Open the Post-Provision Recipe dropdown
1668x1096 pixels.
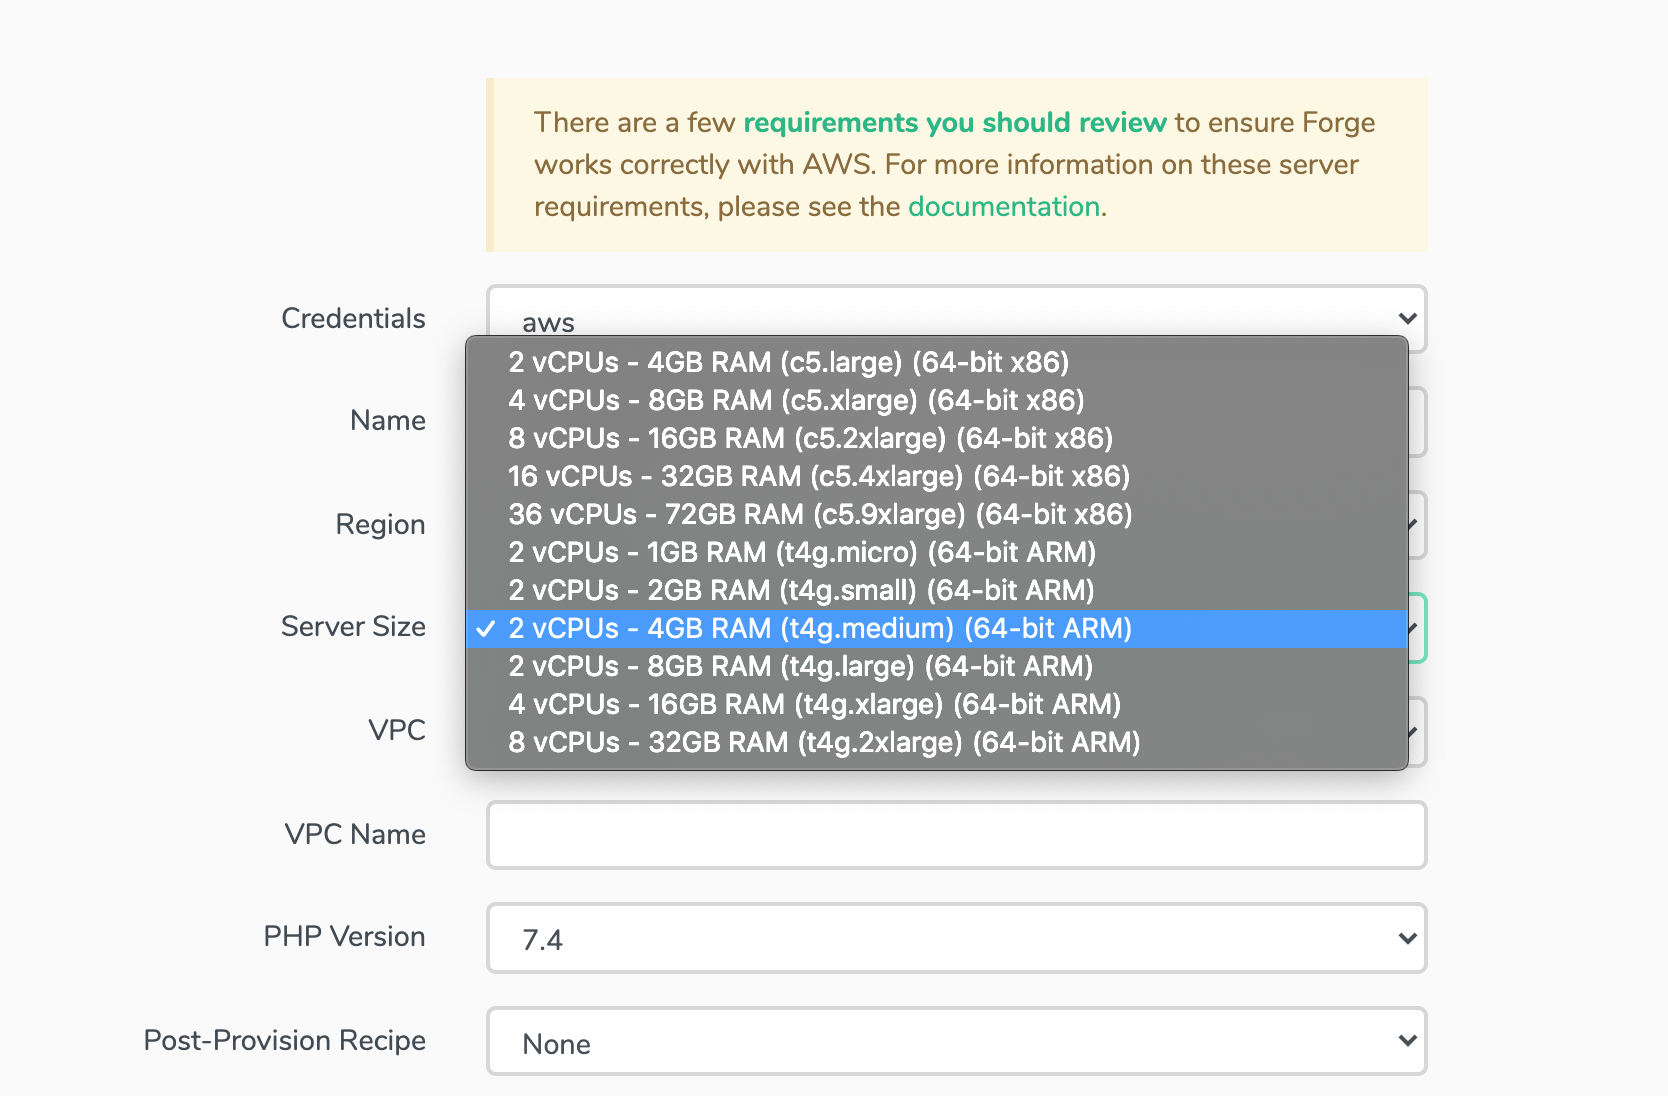956,1041
